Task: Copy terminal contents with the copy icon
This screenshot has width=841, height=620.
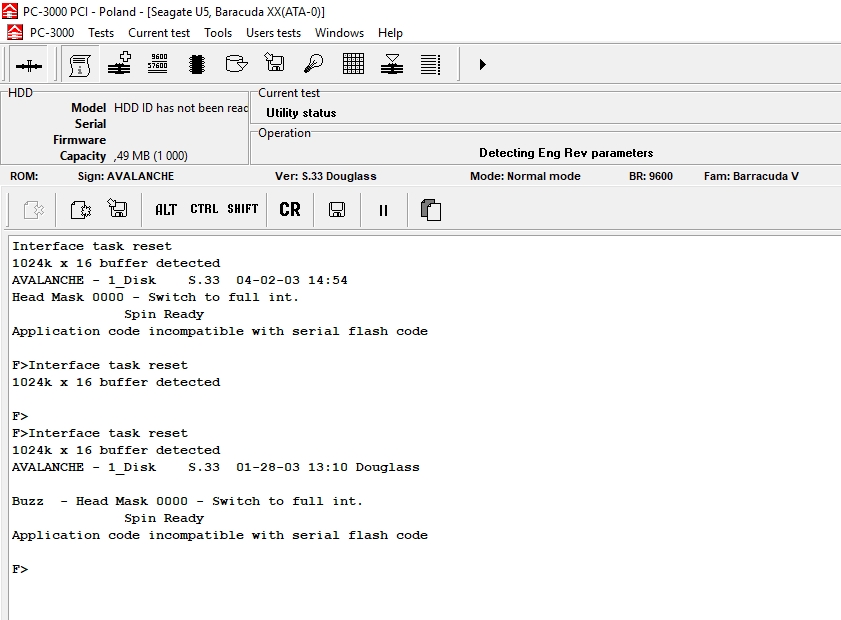Action: [431, 210]
